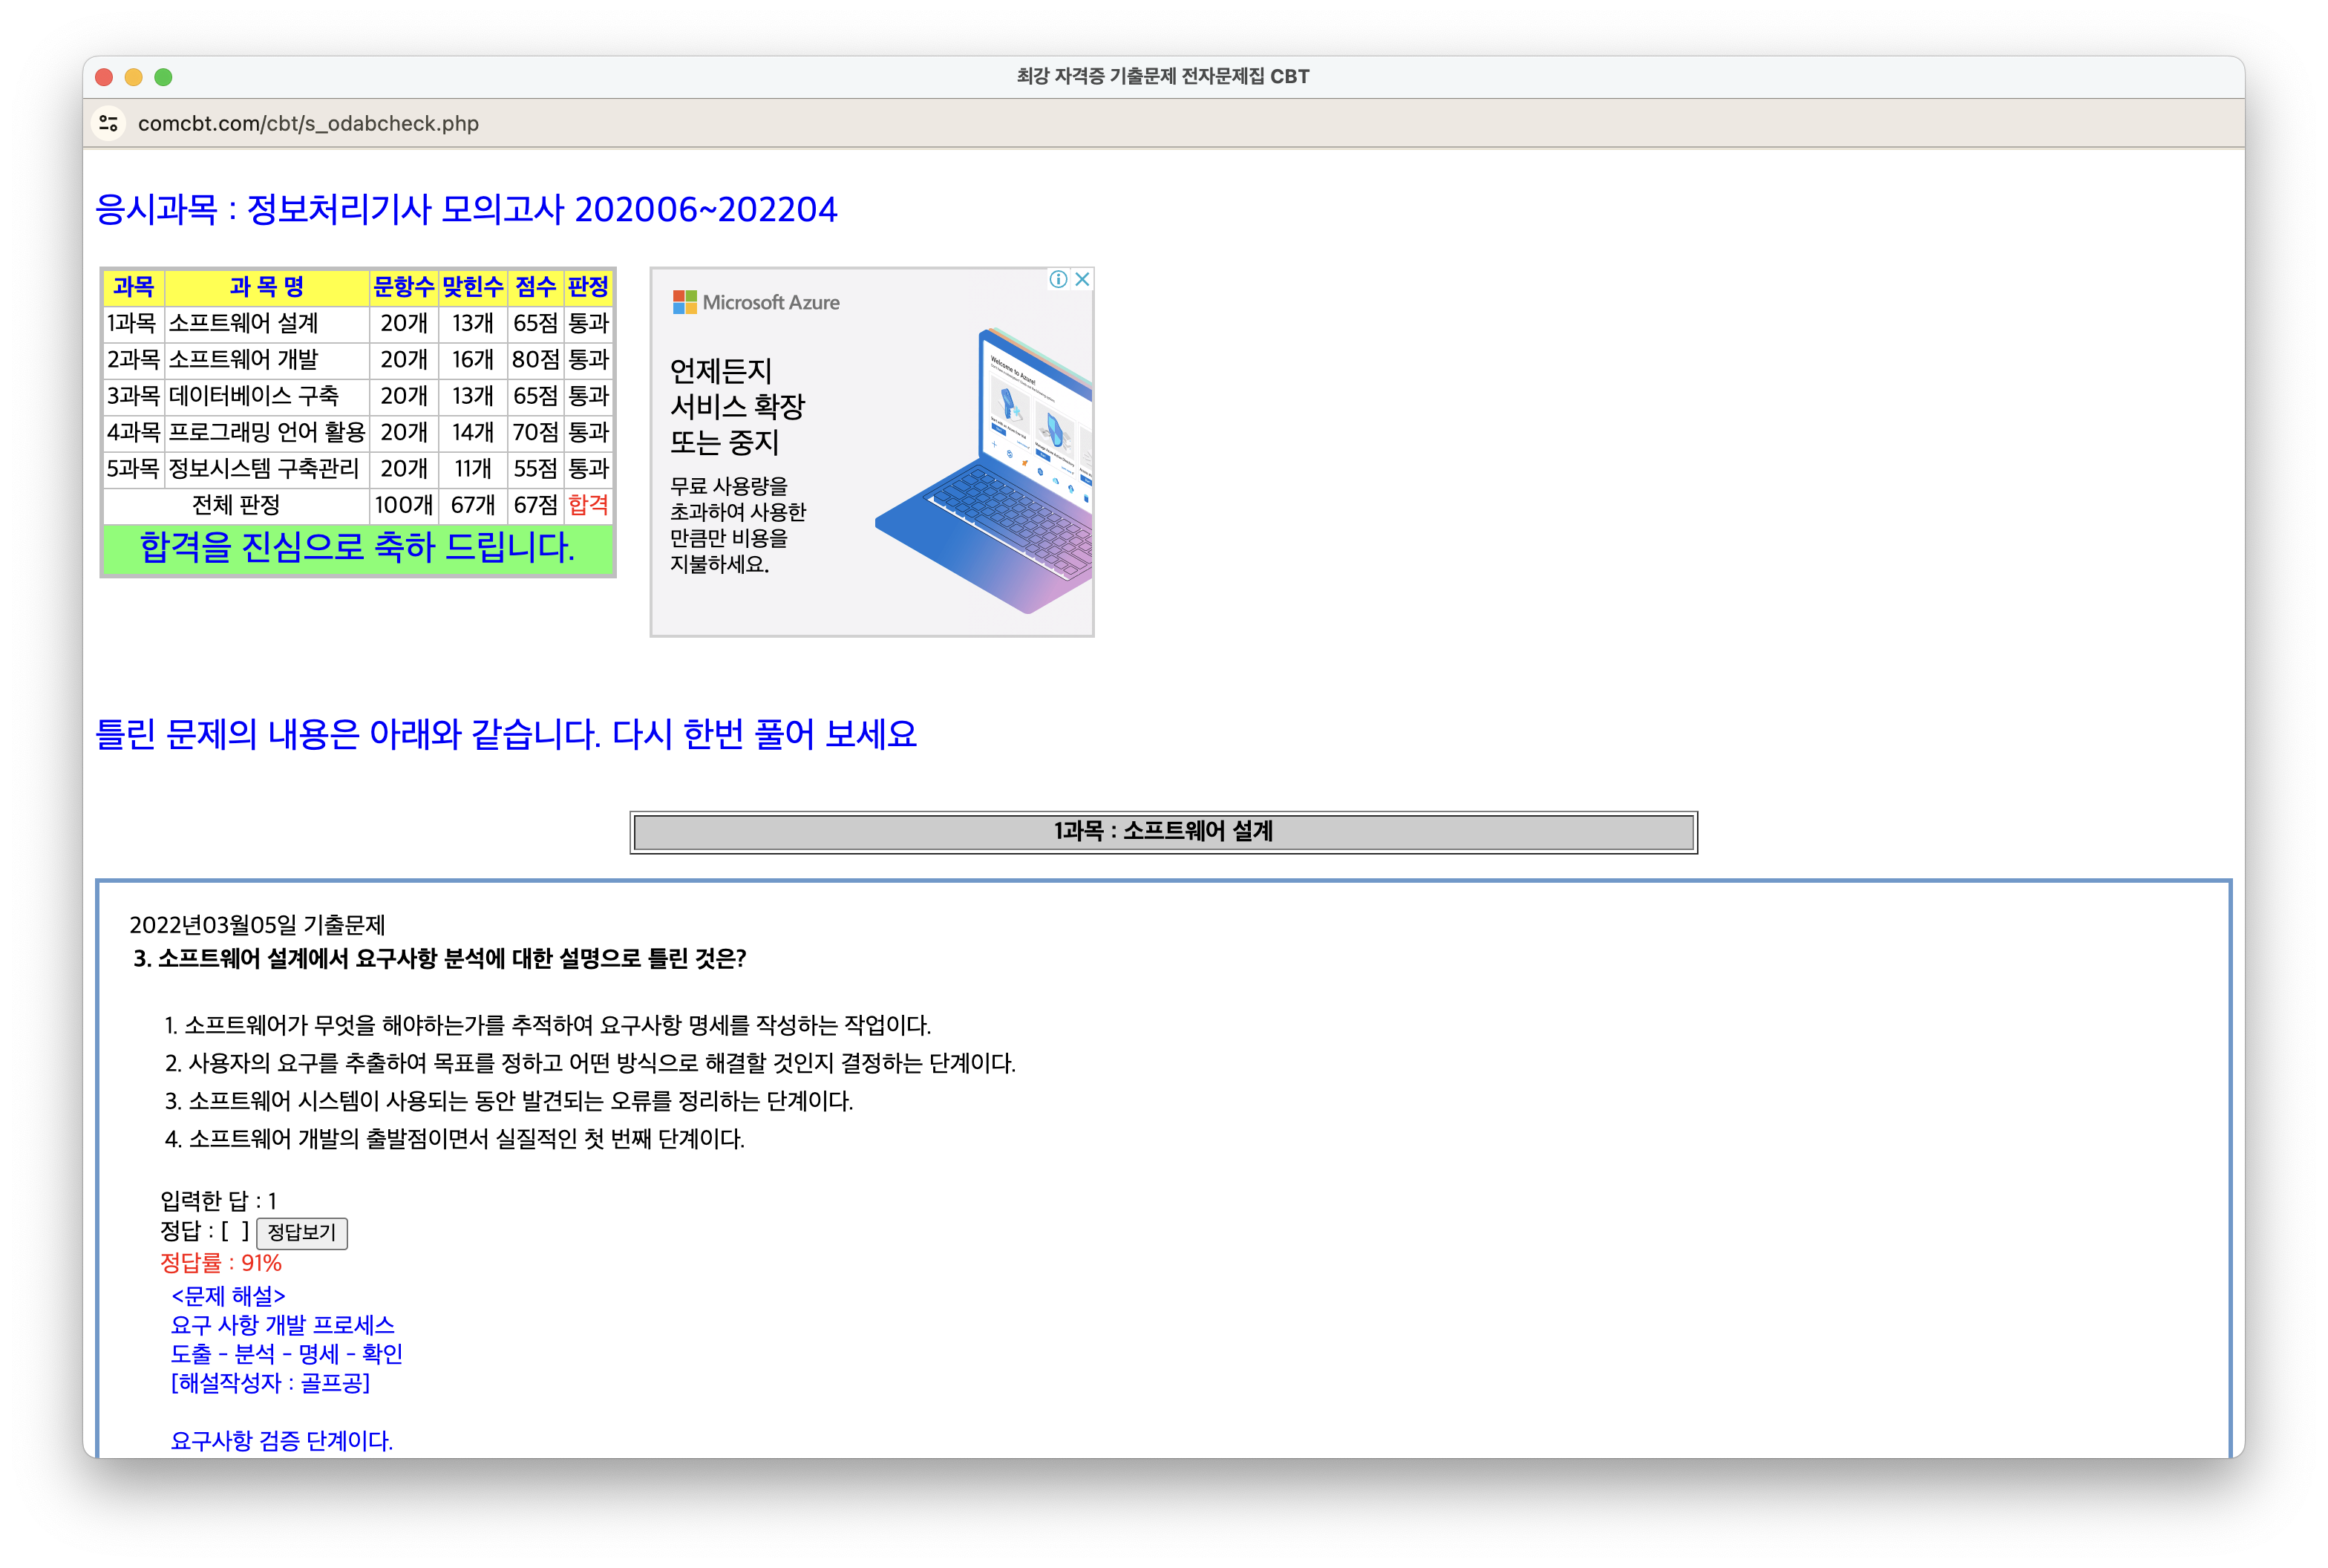Open the ad headline 언제든지 서비스 확장

tap(736, 406)
